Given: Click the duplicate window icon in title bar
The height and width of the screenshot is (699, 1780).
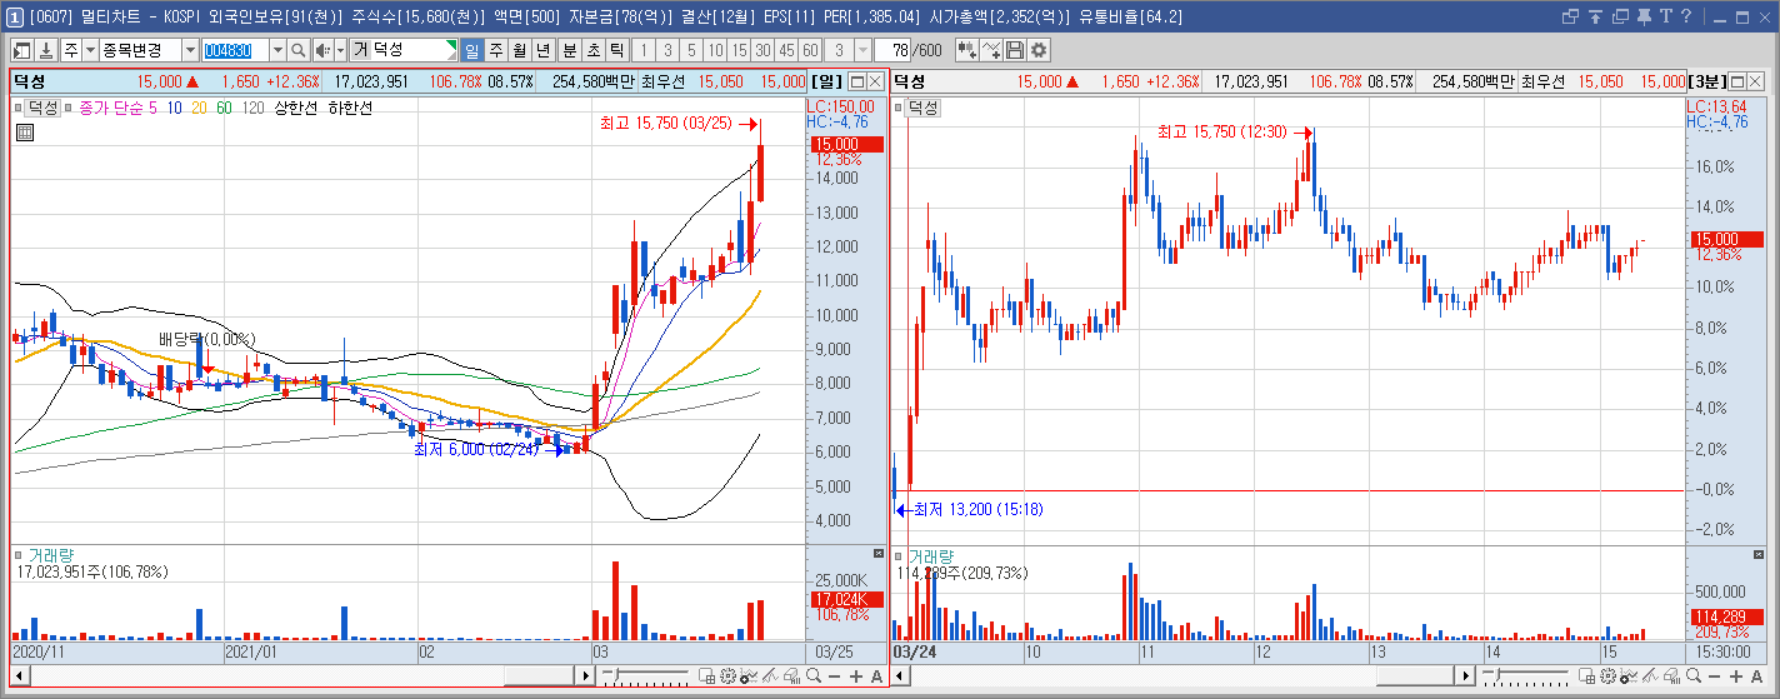Looking at the screenshot, I should click(x=1621, y=17).
